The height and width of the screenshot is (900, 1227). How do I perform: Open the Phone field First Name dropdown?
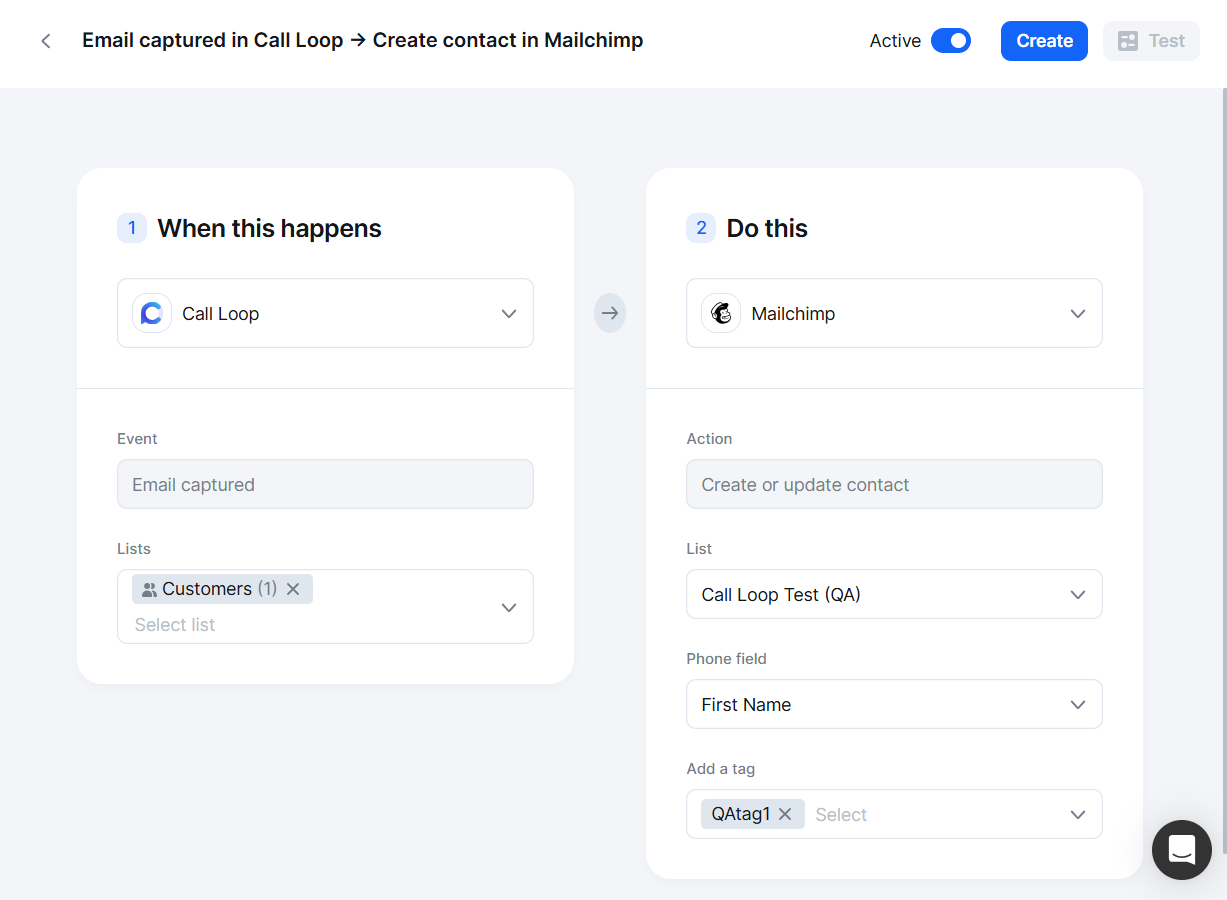[894, 704]
